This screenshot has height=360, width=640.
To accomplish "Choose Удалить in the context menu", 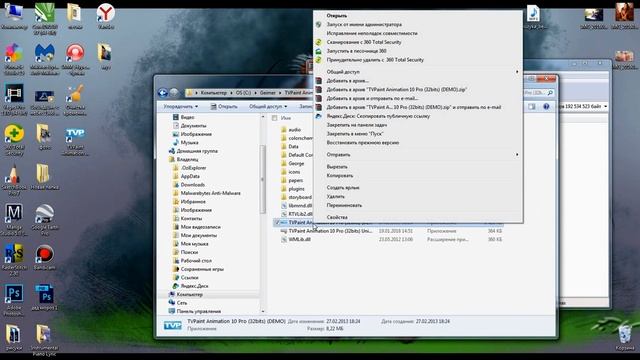I will pos(418,197).
